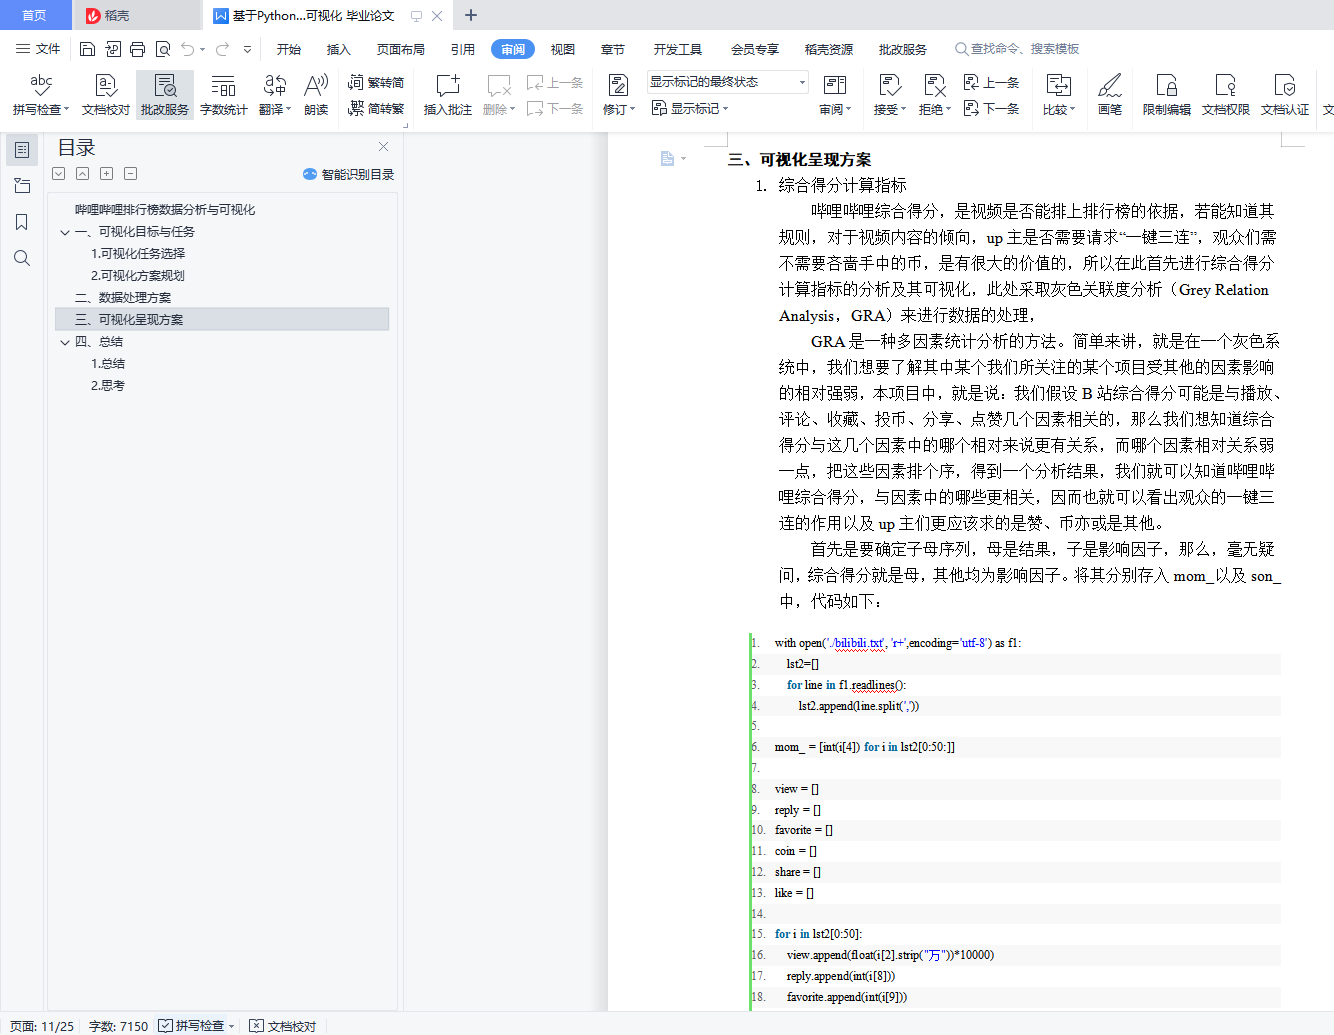Viewport: 1334px width, 1035px height.
Task: Switch to the 开发工具 ribbon tab
Action: [x=678, y=49]
